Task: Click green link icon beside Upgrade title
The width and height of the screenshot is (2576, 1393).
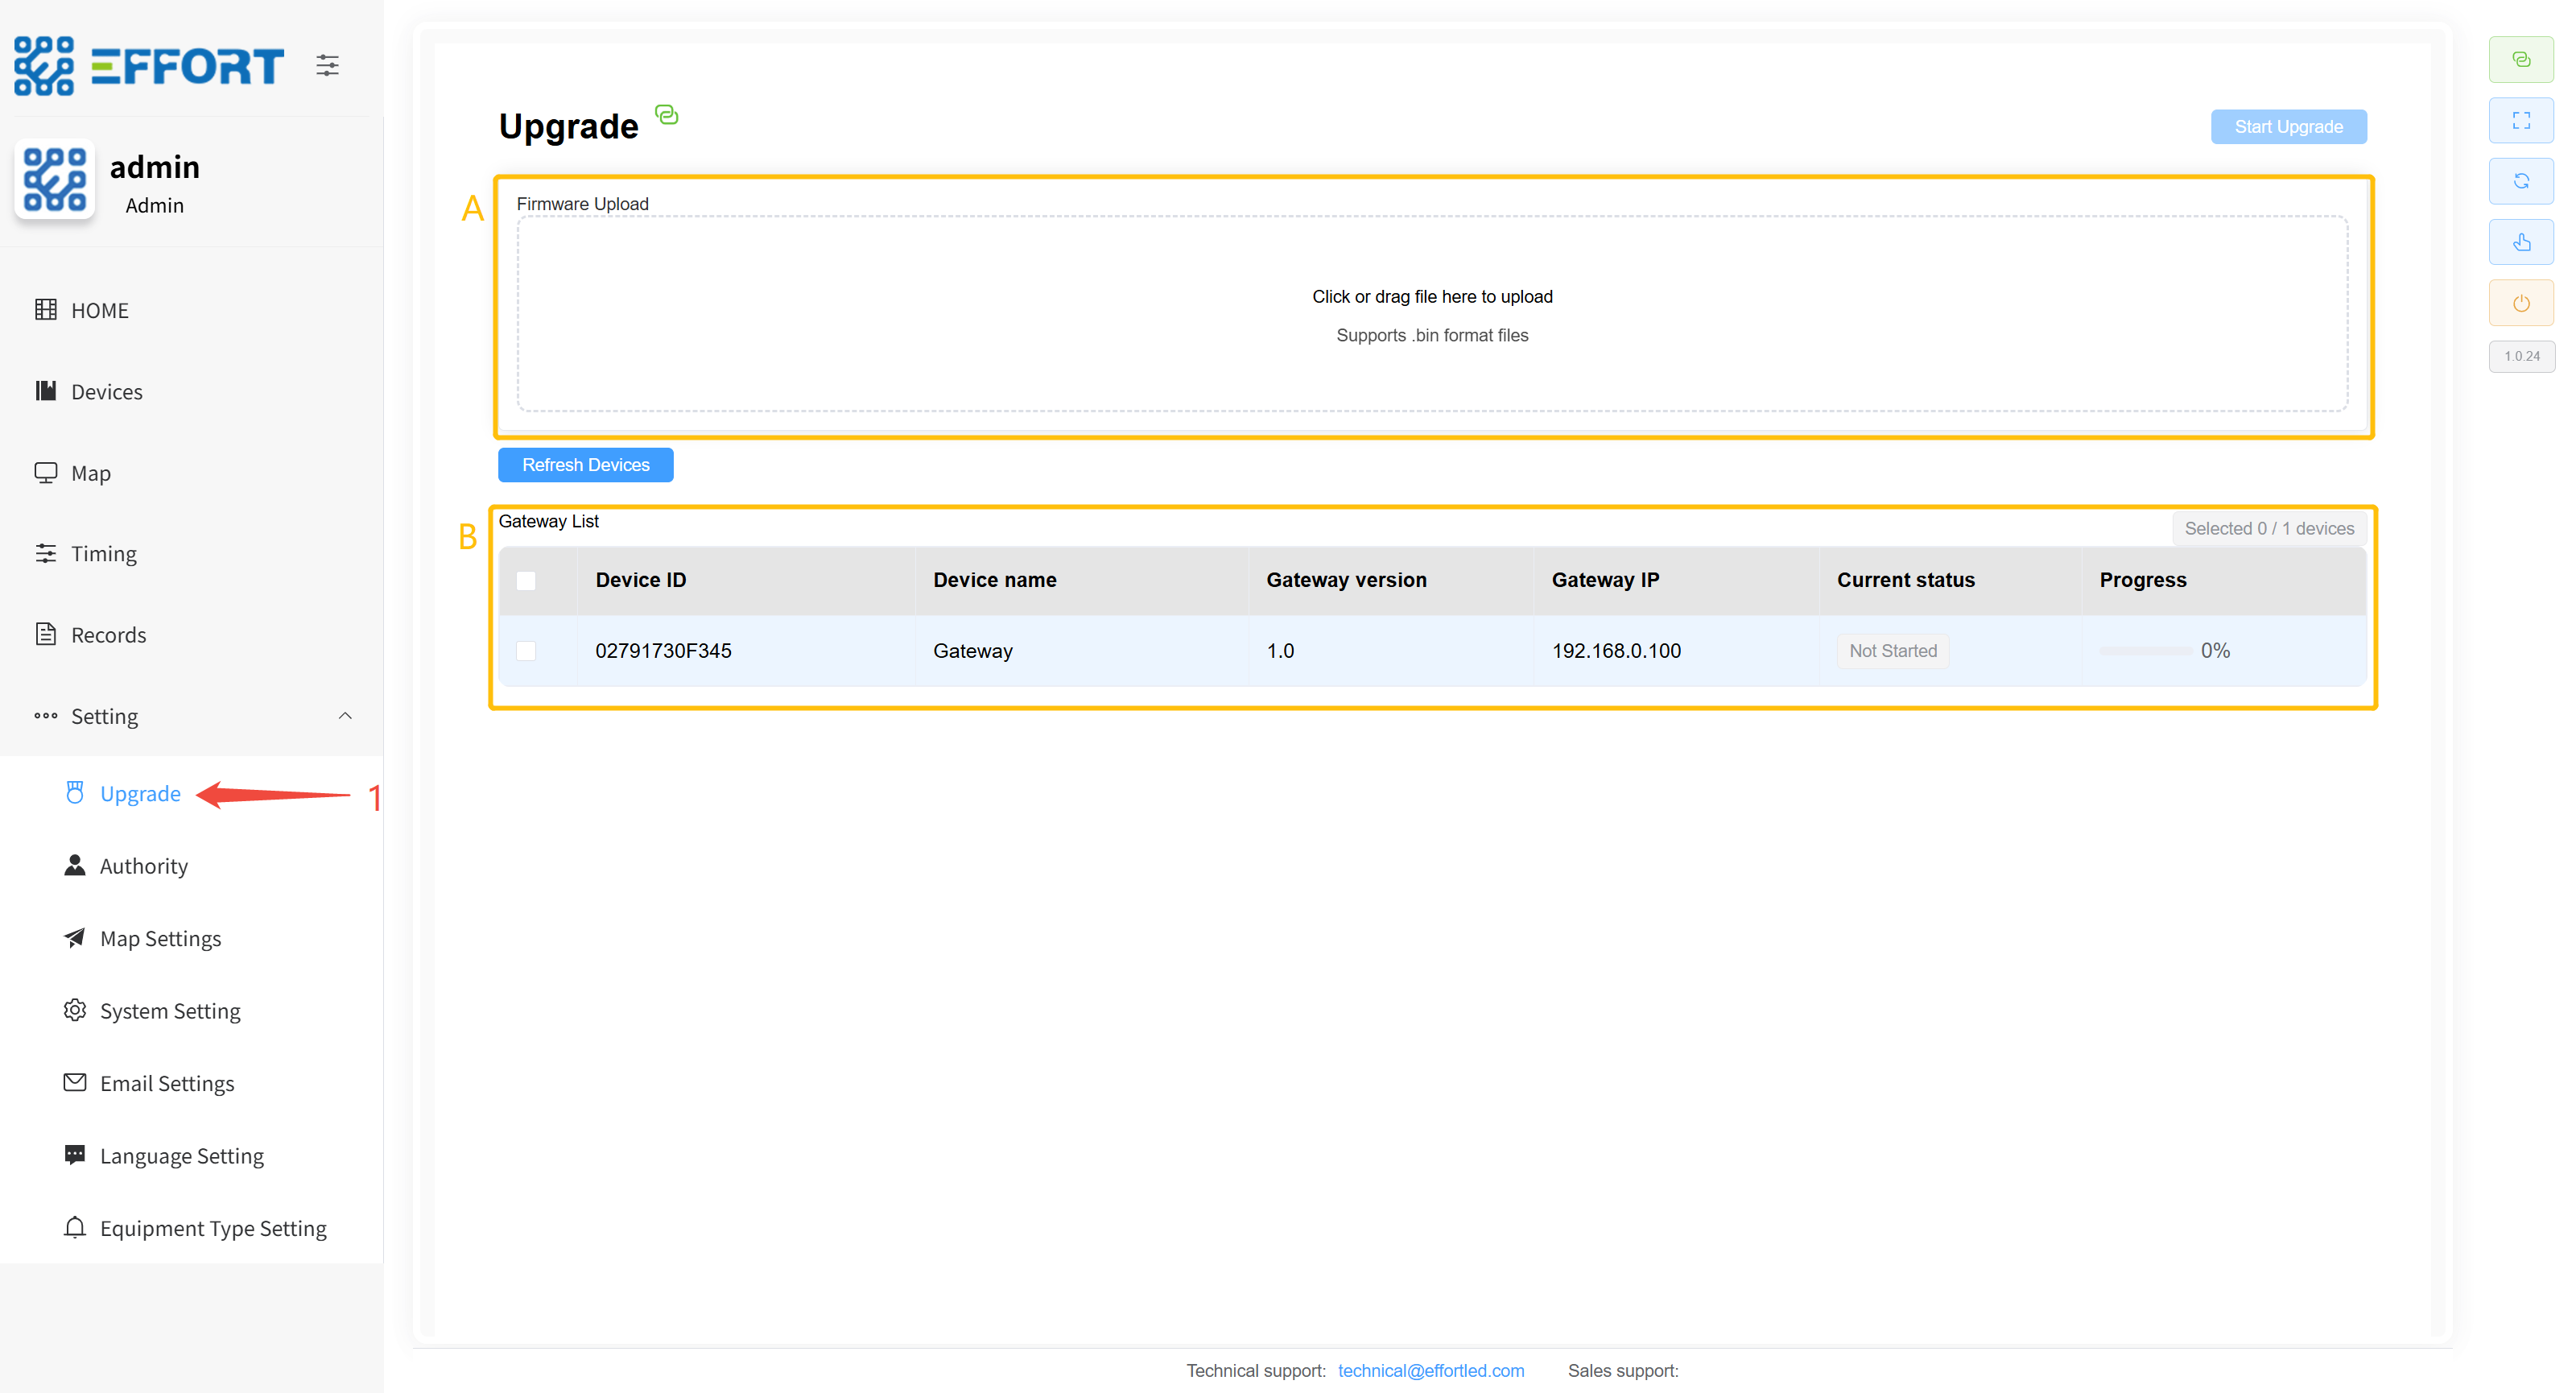Action: [x=666, y=115]
